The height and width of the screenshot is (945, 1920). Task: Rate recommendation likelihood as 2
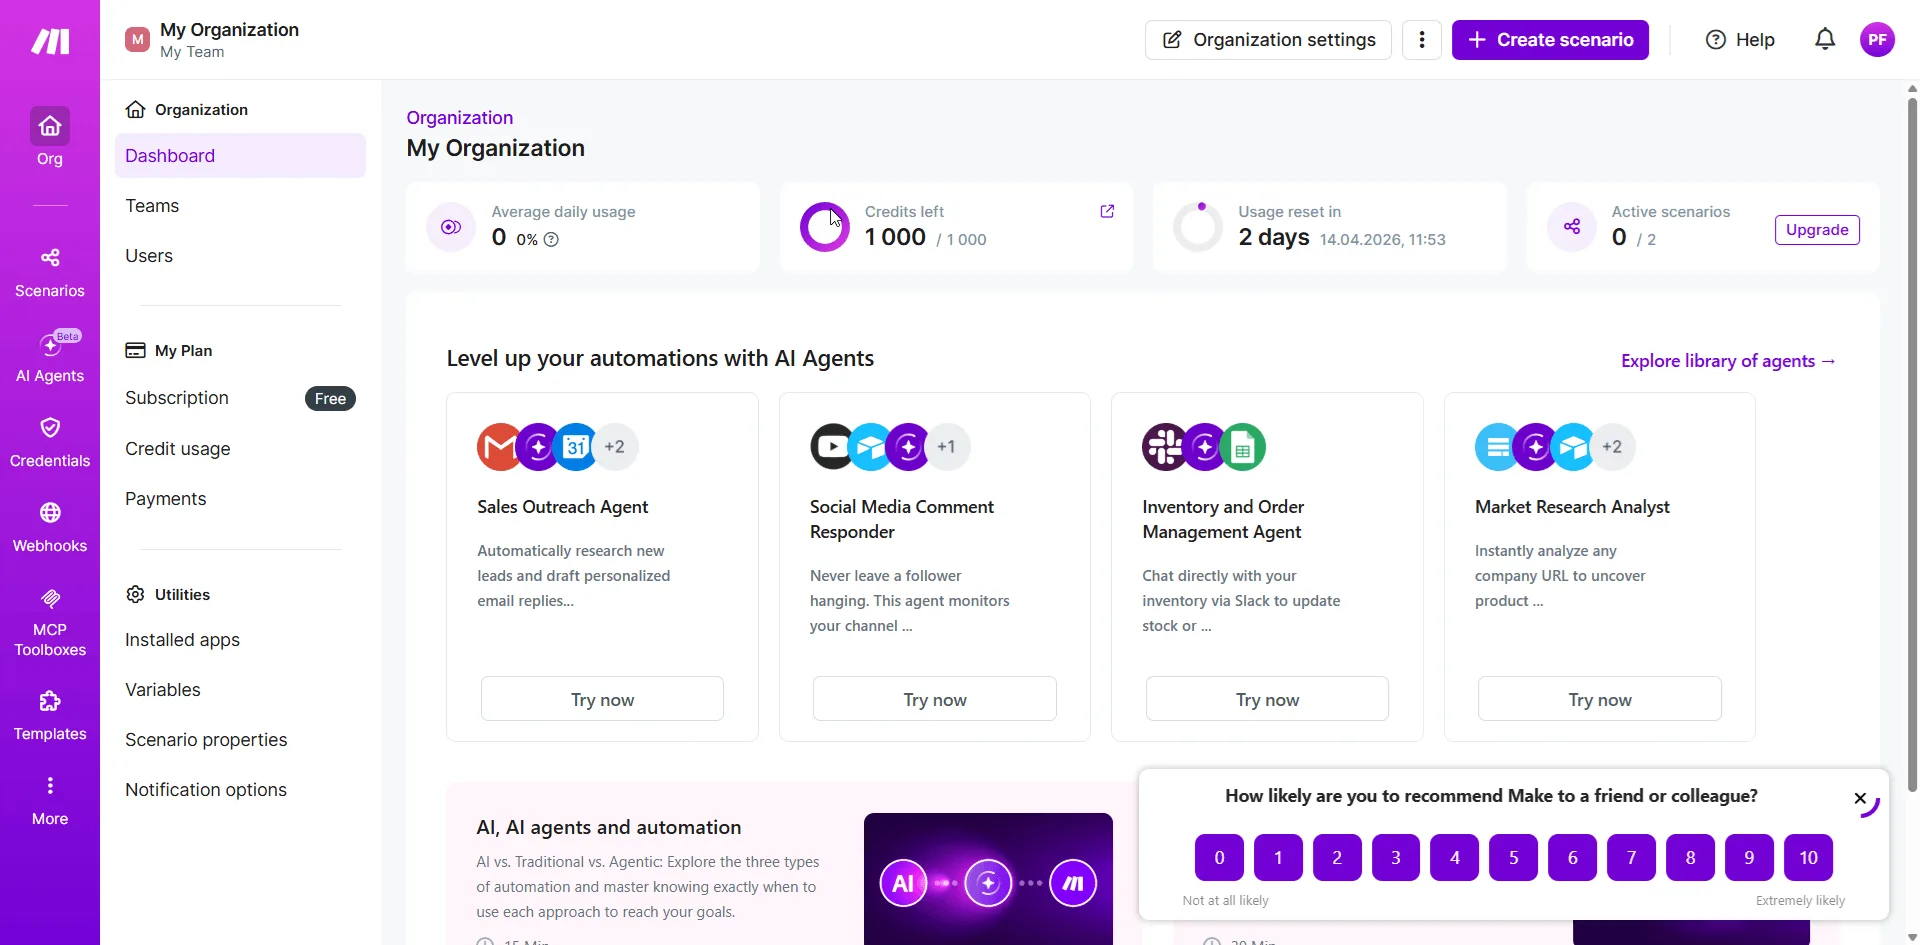pyautogui.click(x=1337, y=858)
